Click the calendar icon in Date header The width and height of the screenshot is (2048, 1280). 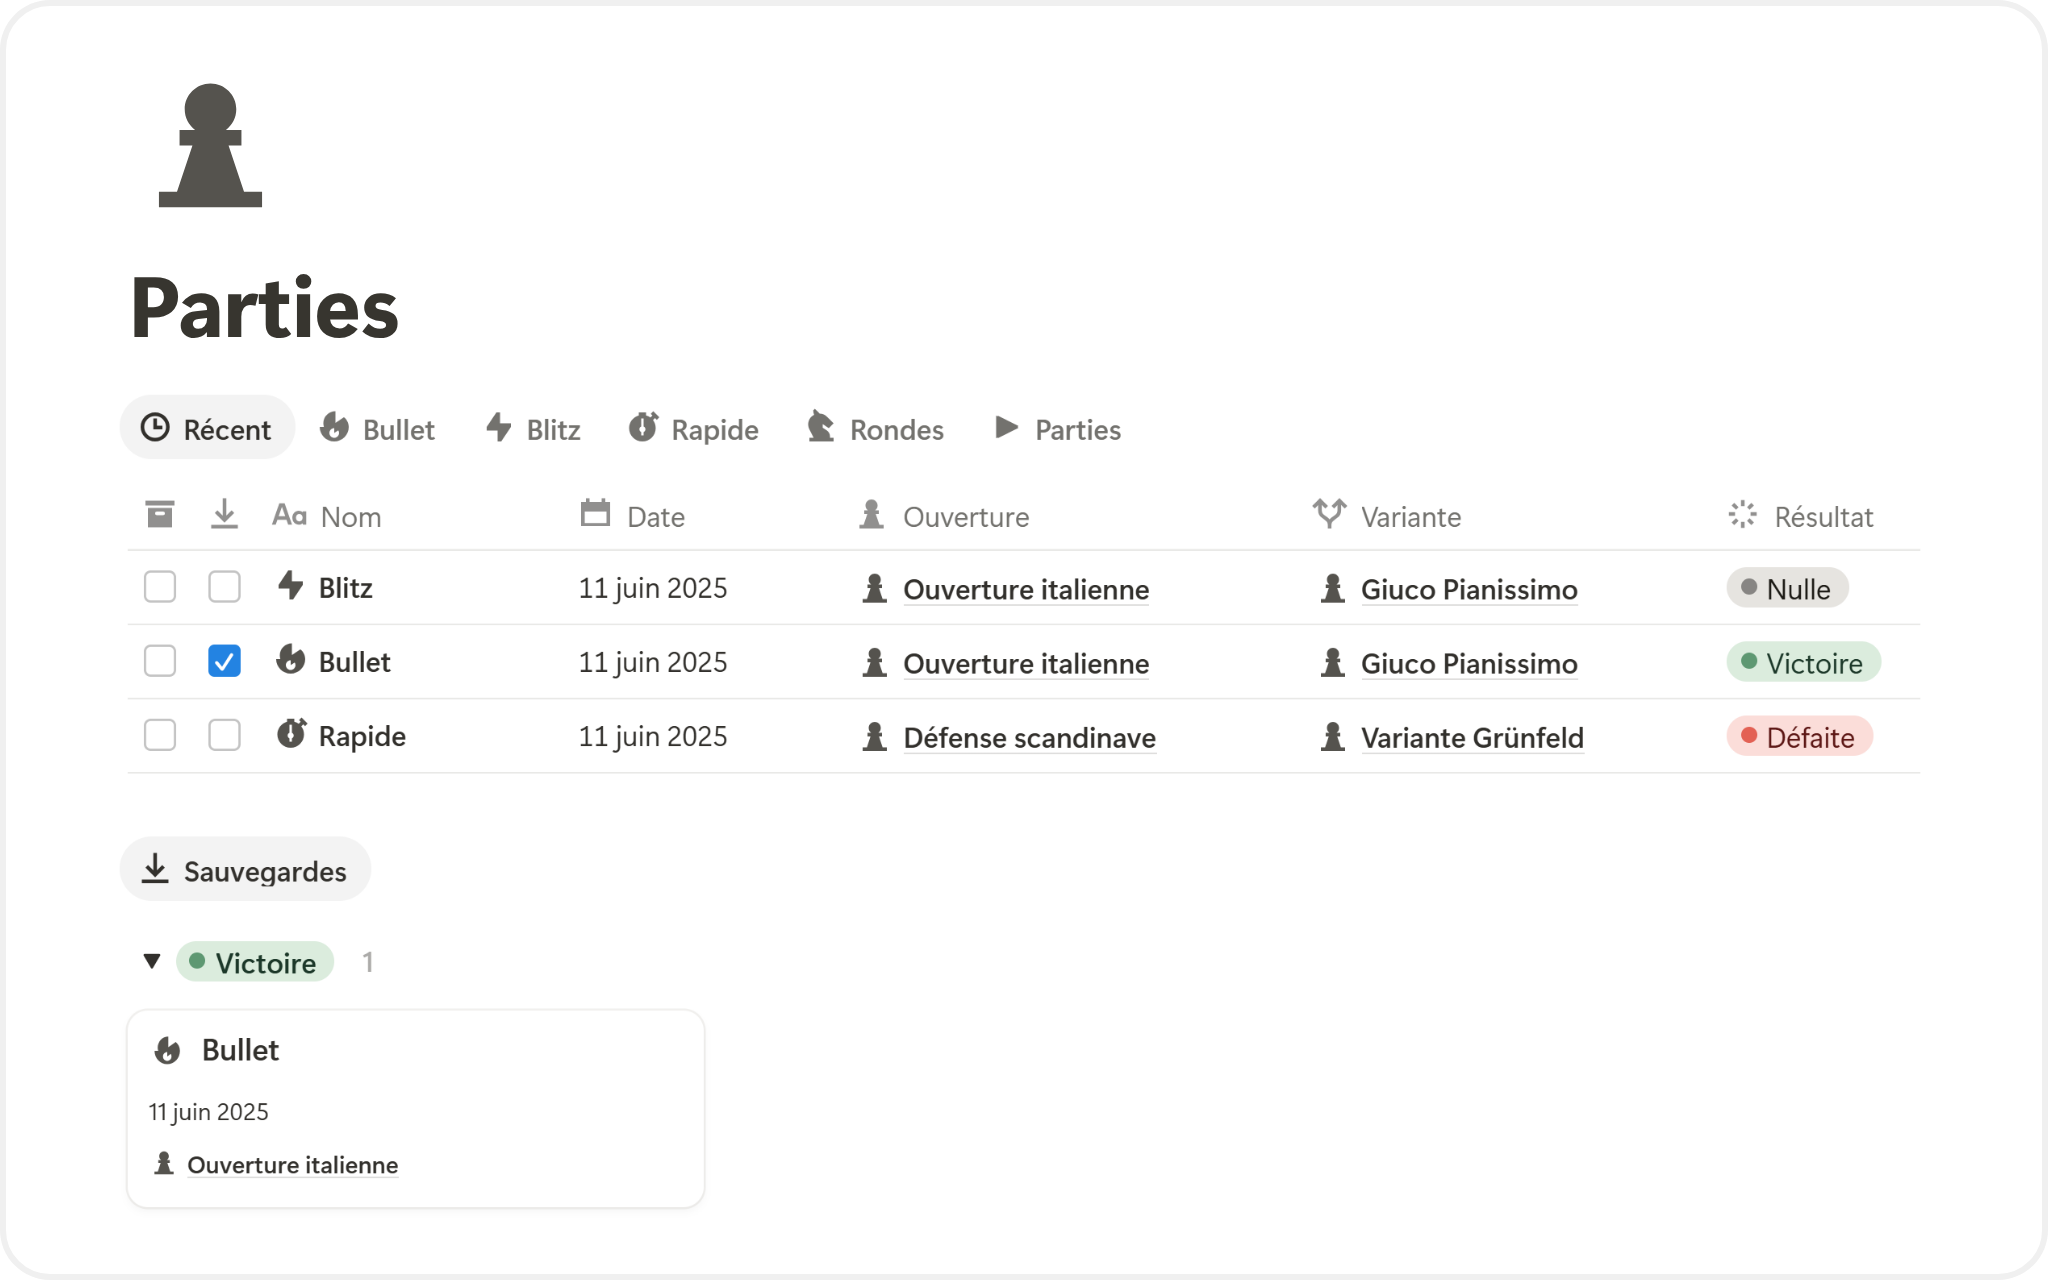(x=595, y=514)
